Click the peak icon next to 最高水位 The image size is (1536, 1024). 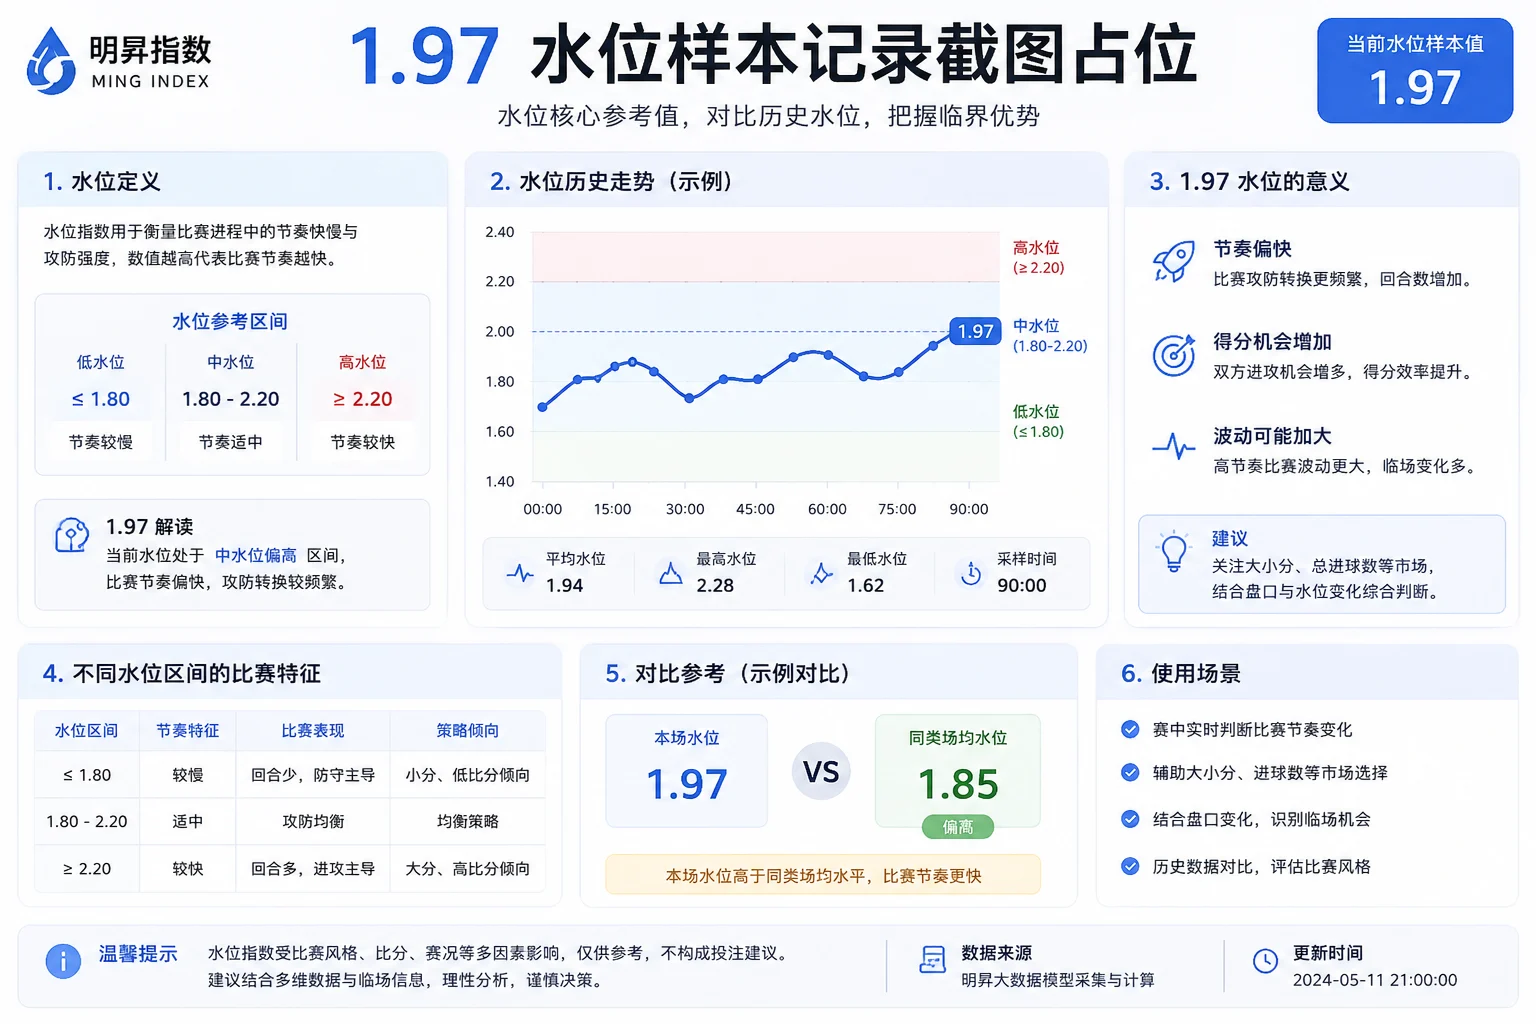click(x=671, y=573)
